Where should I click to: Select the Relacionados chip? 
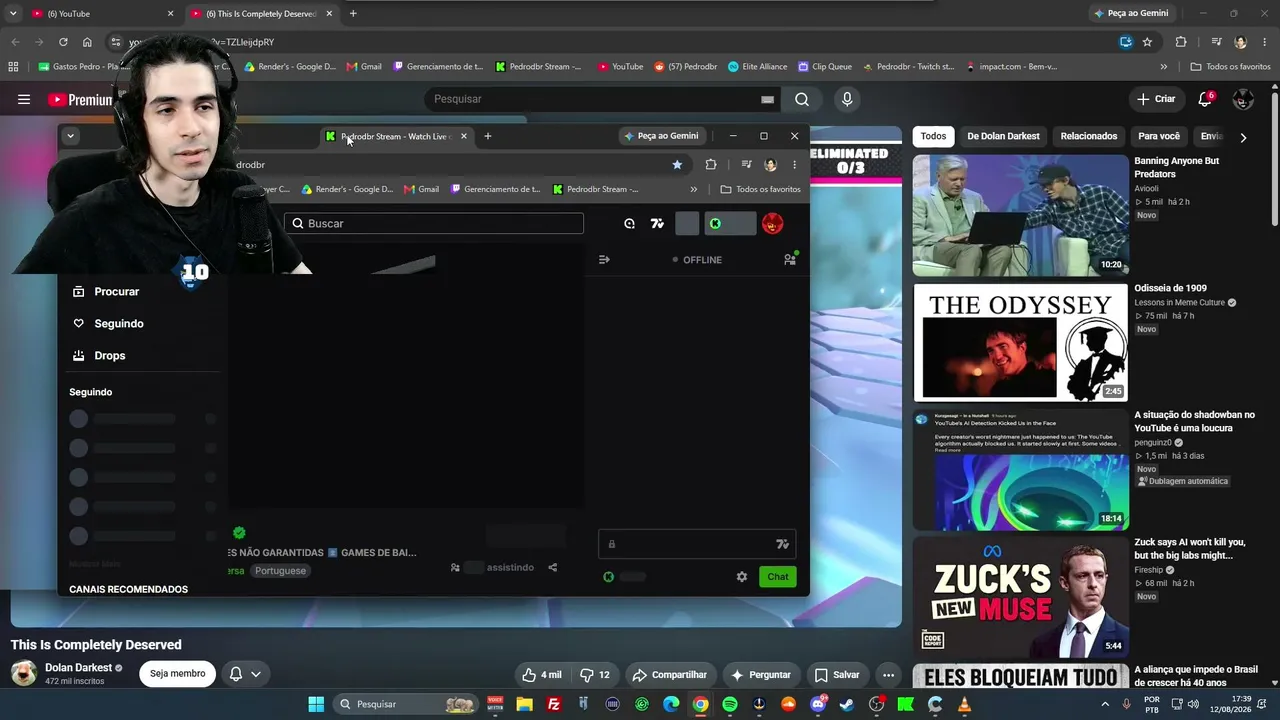pos(1089,136)
